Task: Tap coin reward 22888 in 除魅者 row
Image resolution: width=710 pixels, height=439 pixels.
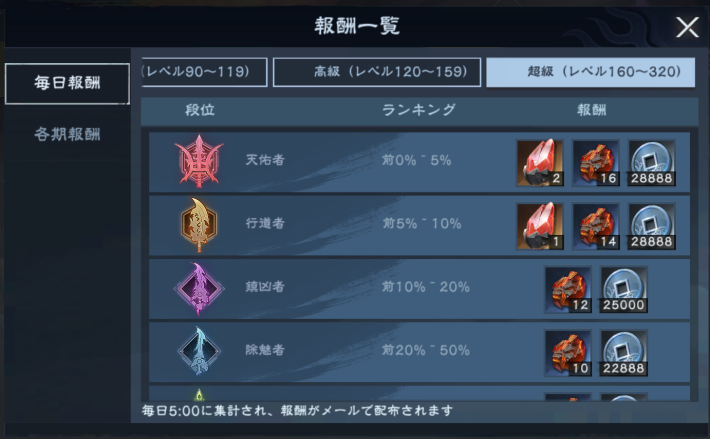Action: [x=624, y=353]
